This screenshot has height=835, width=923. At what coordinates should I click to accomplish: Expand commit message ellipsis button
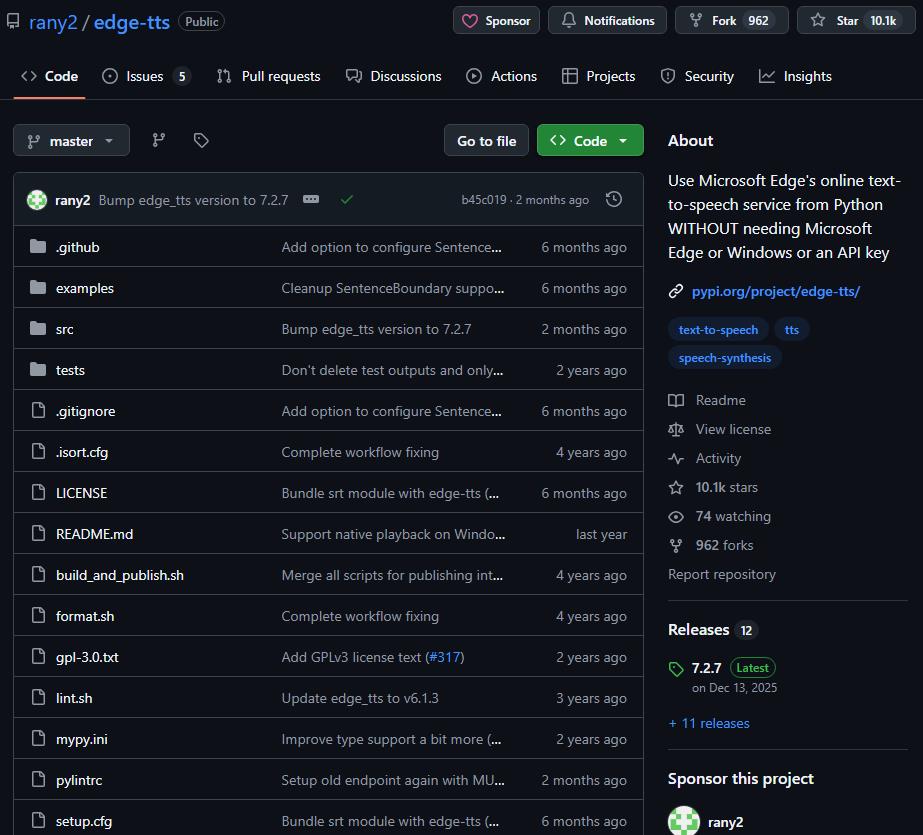point(311,200)
